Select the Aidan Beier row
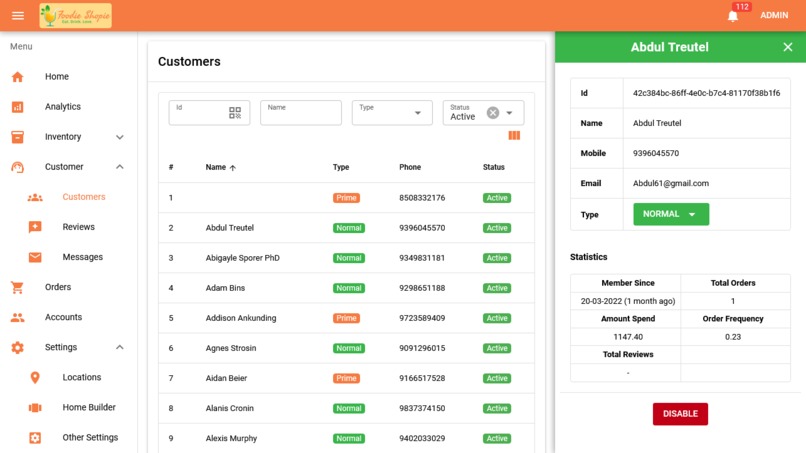 pyautogui.click(x=346, y=378)
